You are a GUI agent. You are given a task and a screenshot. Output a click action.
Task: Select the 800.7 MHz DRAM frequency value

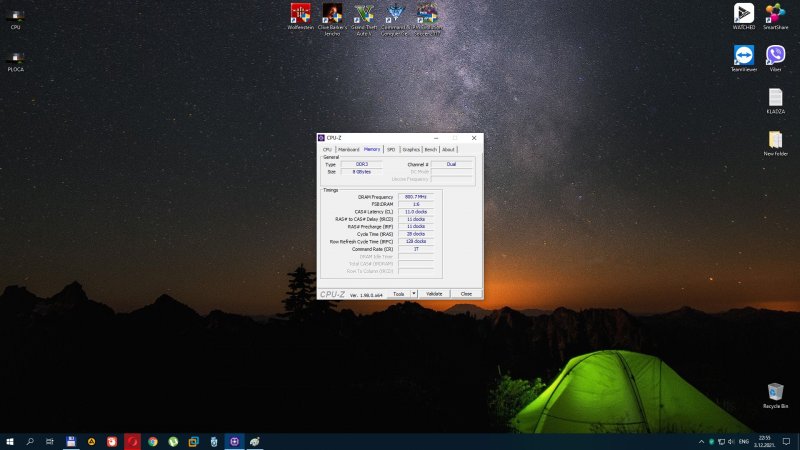coord(416,196)
